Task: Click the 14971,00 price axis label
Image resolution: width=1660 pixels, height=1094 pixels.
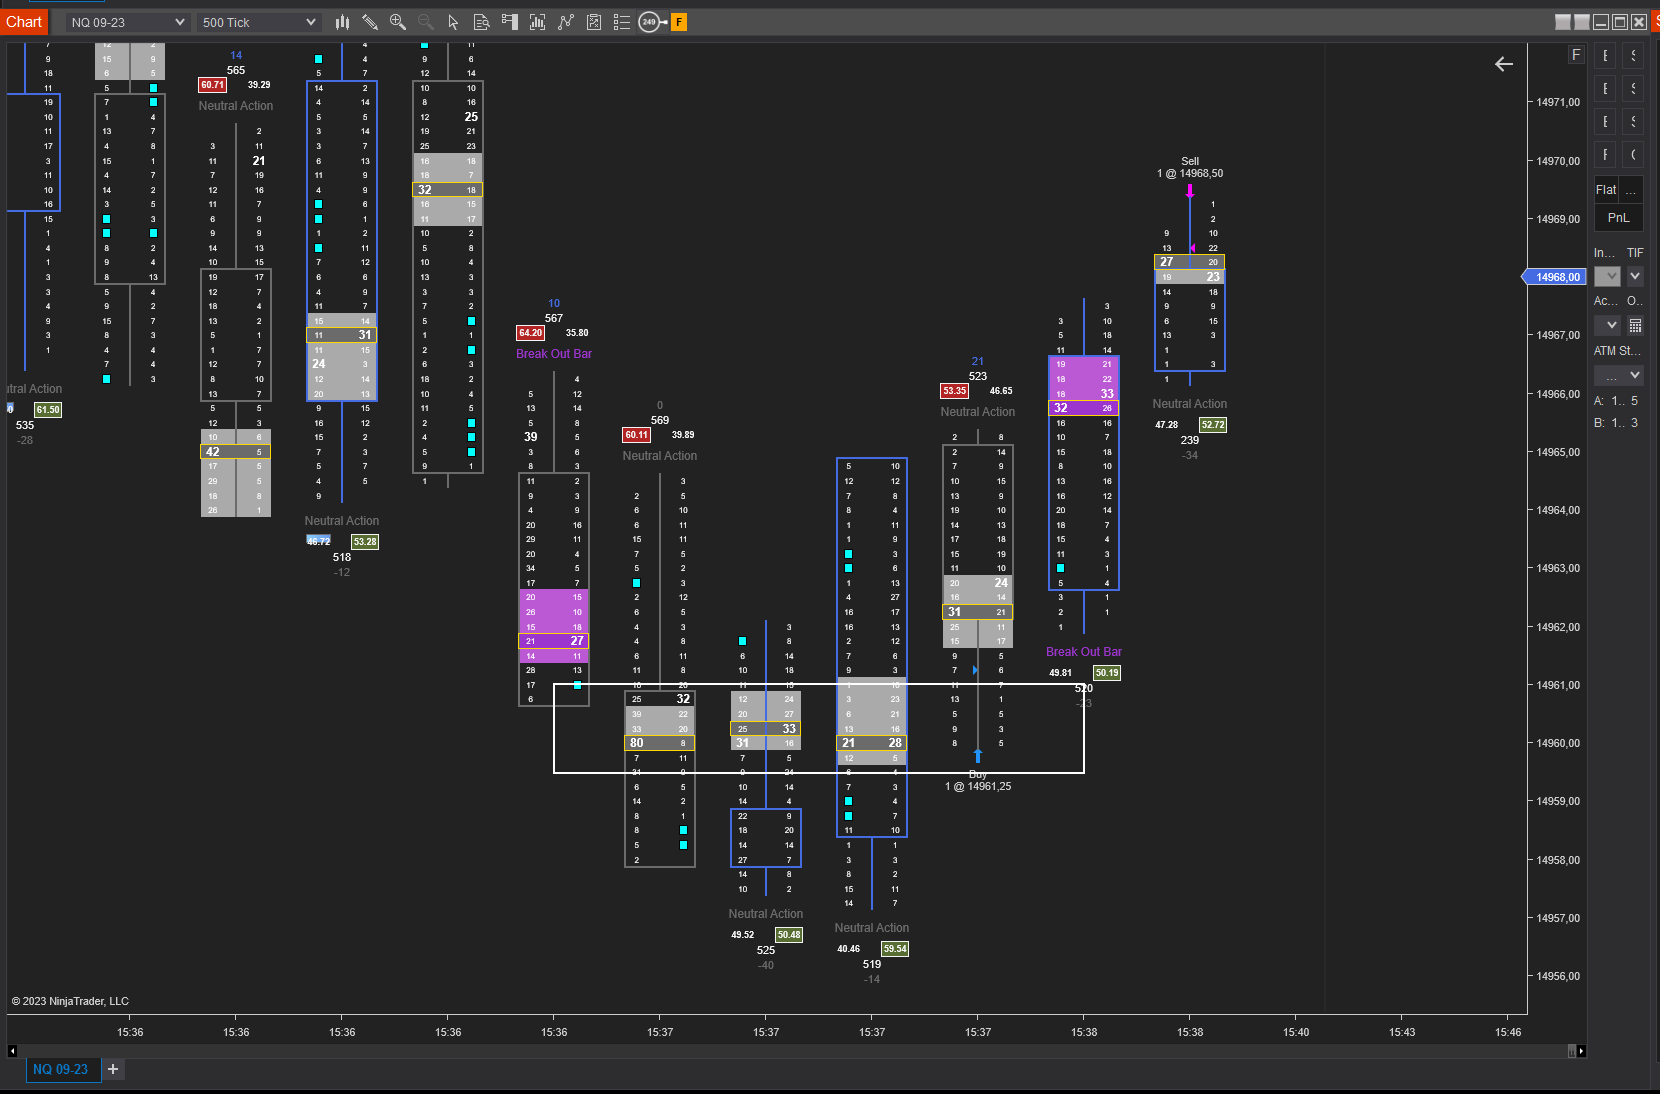Action: (1558, 102)
